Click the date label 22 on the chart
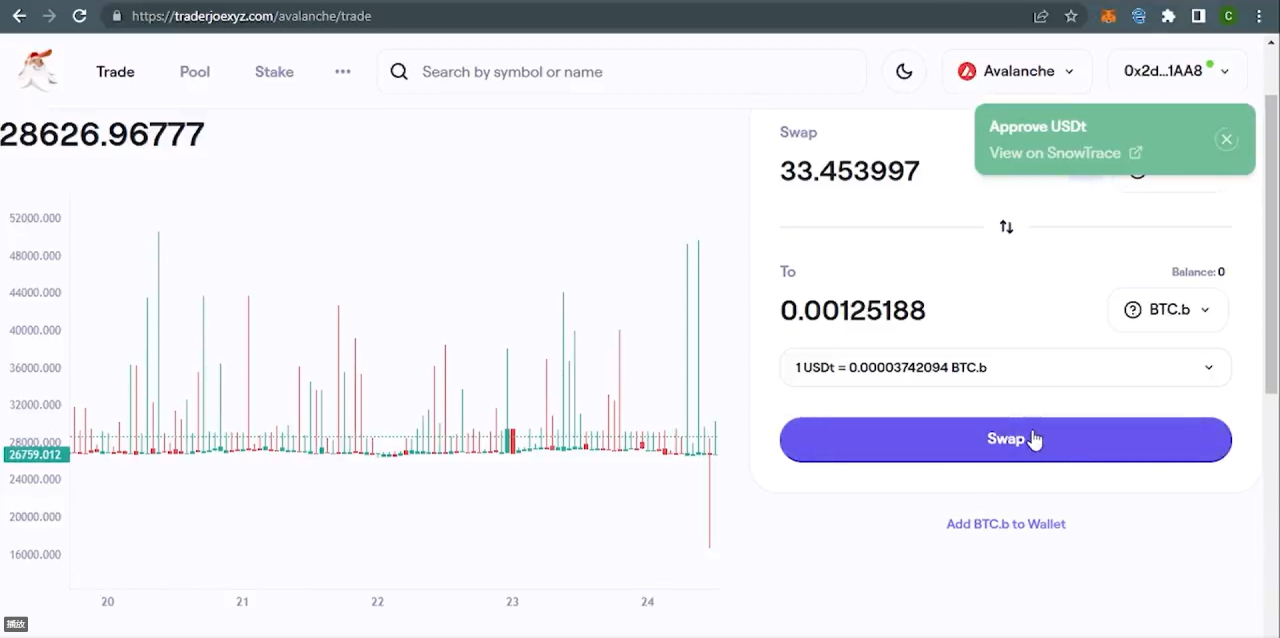Viewport: 1280px width, 638px height. [377, 602]
